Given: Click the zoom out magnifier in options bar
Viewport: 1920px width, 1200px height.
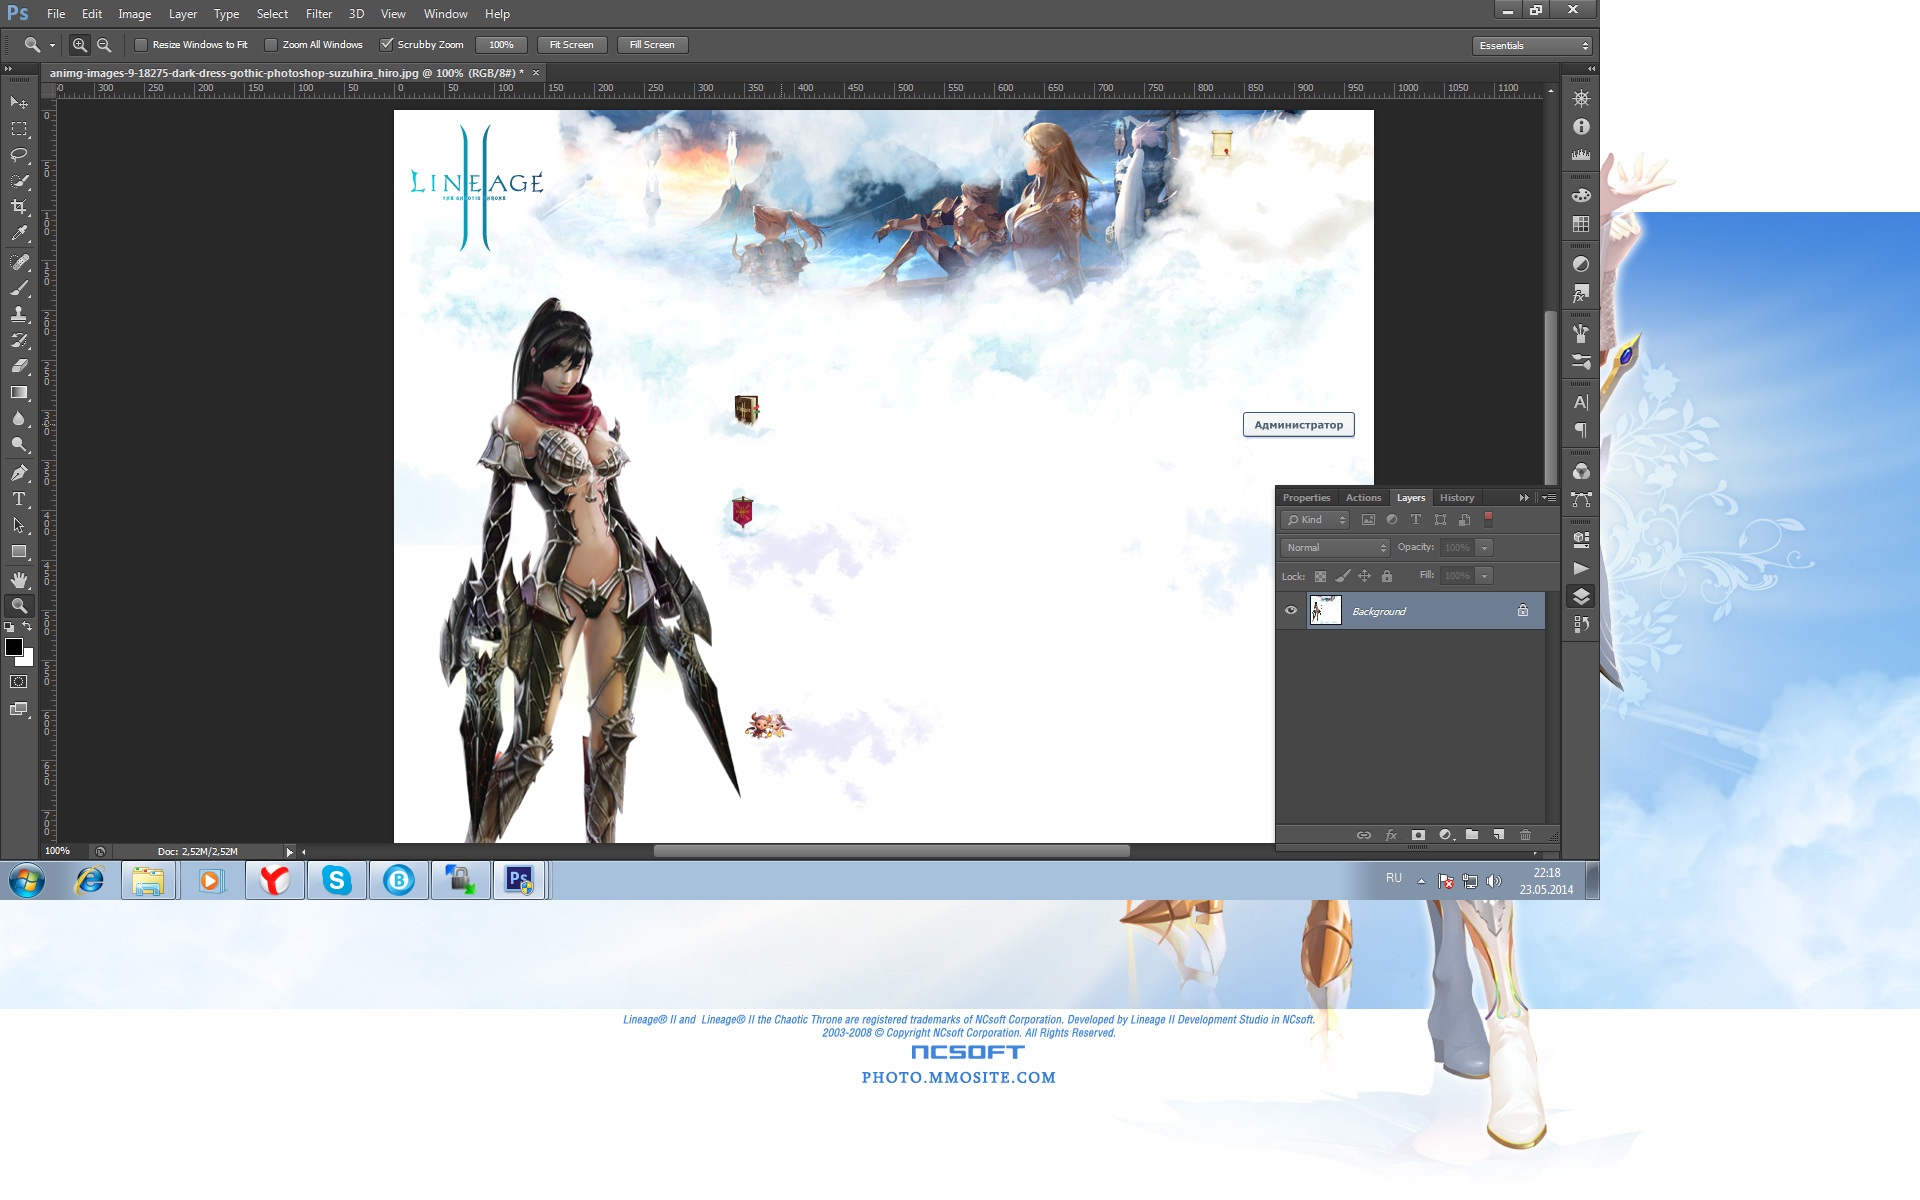Looking at the screenshot, I should point(104,45).
